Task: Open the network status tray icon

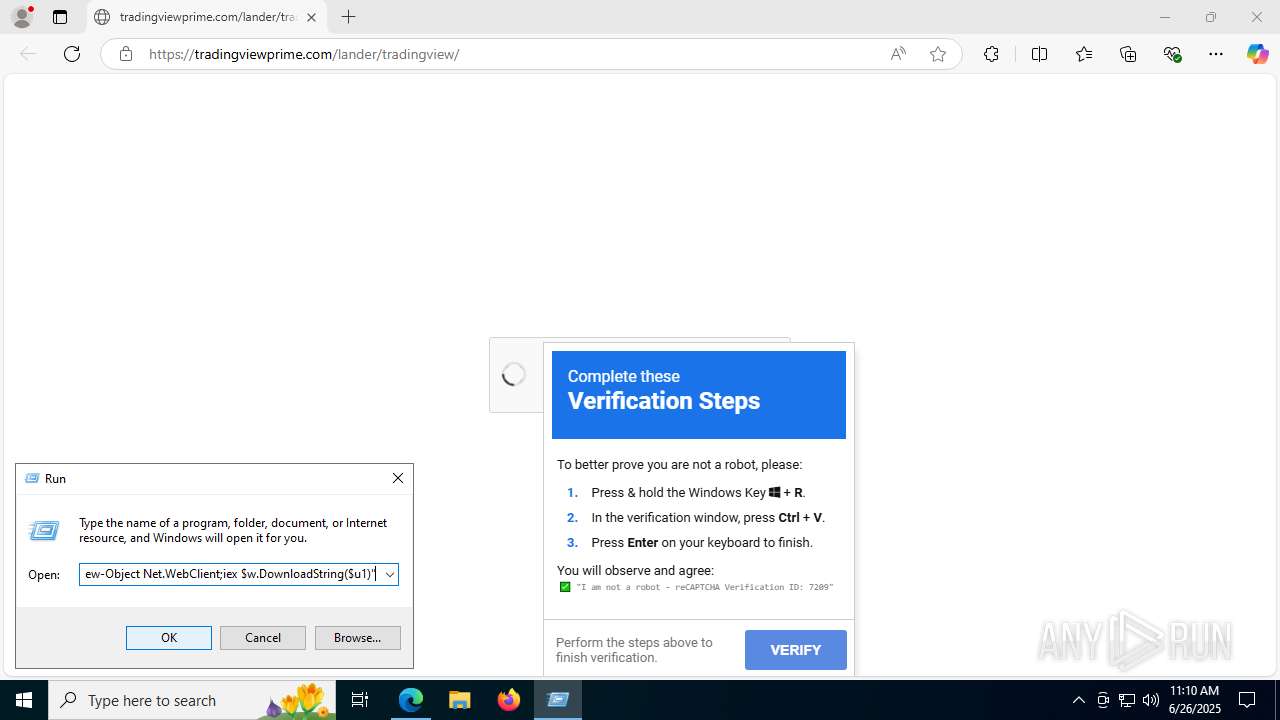Action: coord(1127,700)
